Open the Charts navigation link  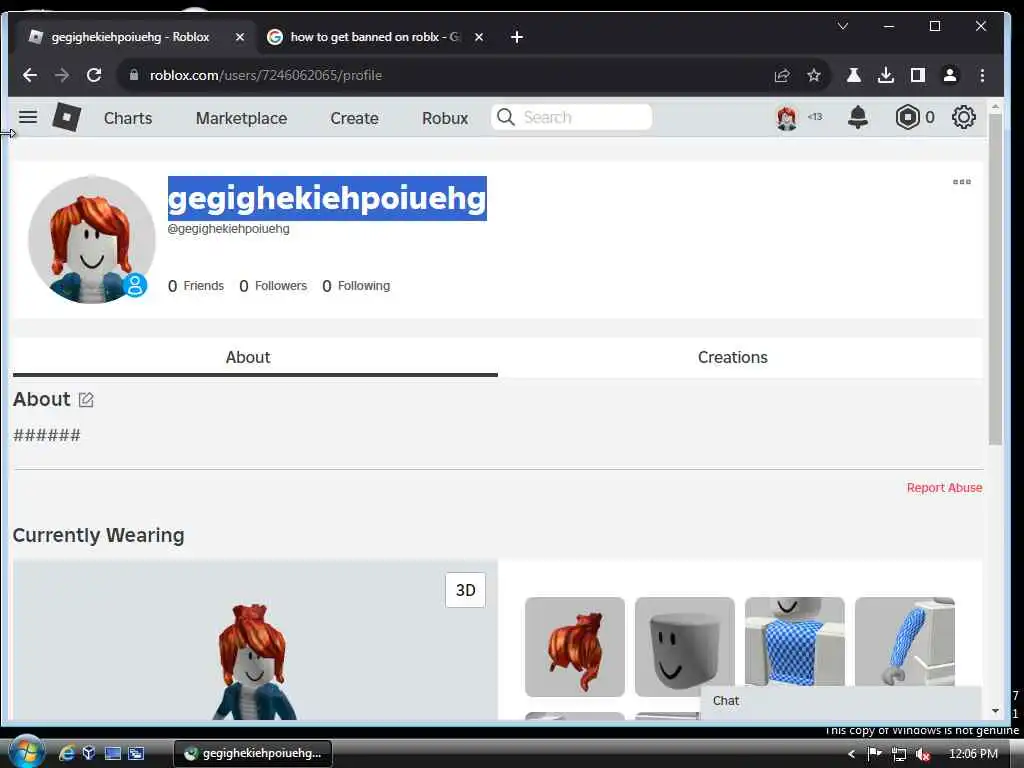click(128, 118)
